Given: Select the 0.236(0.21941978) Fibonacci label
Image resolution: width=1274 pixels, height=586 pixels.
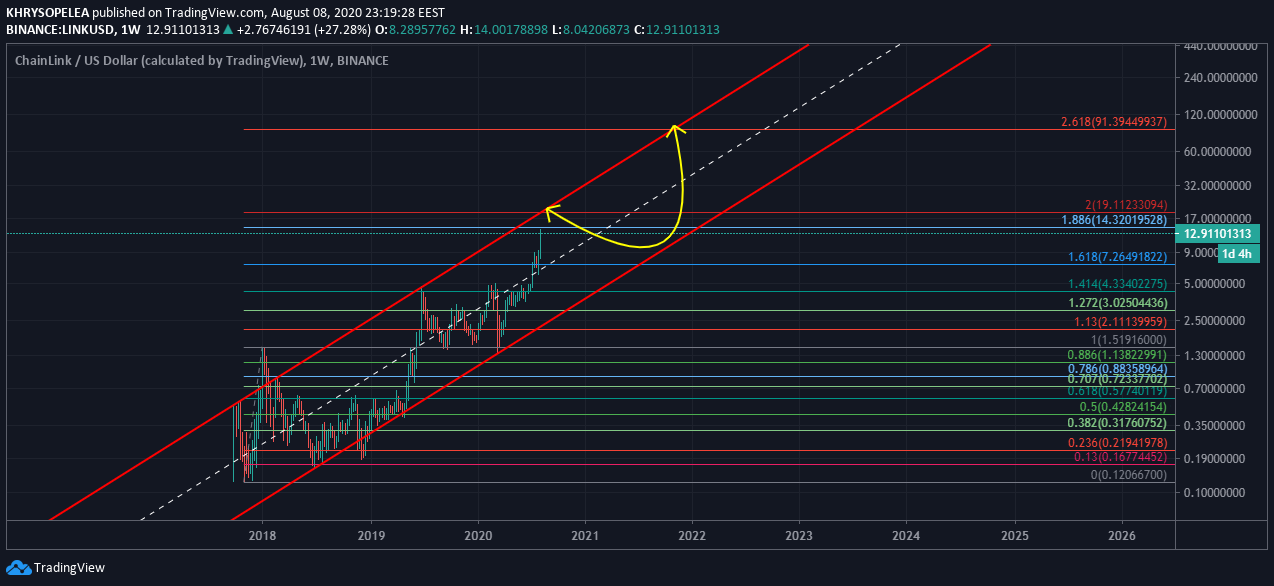Looking at the screenshot, I should click(x=1117, y=443).
